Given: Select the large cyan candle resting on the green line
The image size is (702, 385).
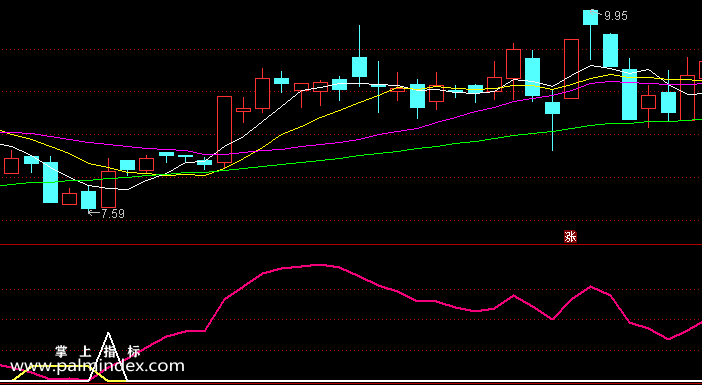Looking at the screenshot, I should (629, 94).
